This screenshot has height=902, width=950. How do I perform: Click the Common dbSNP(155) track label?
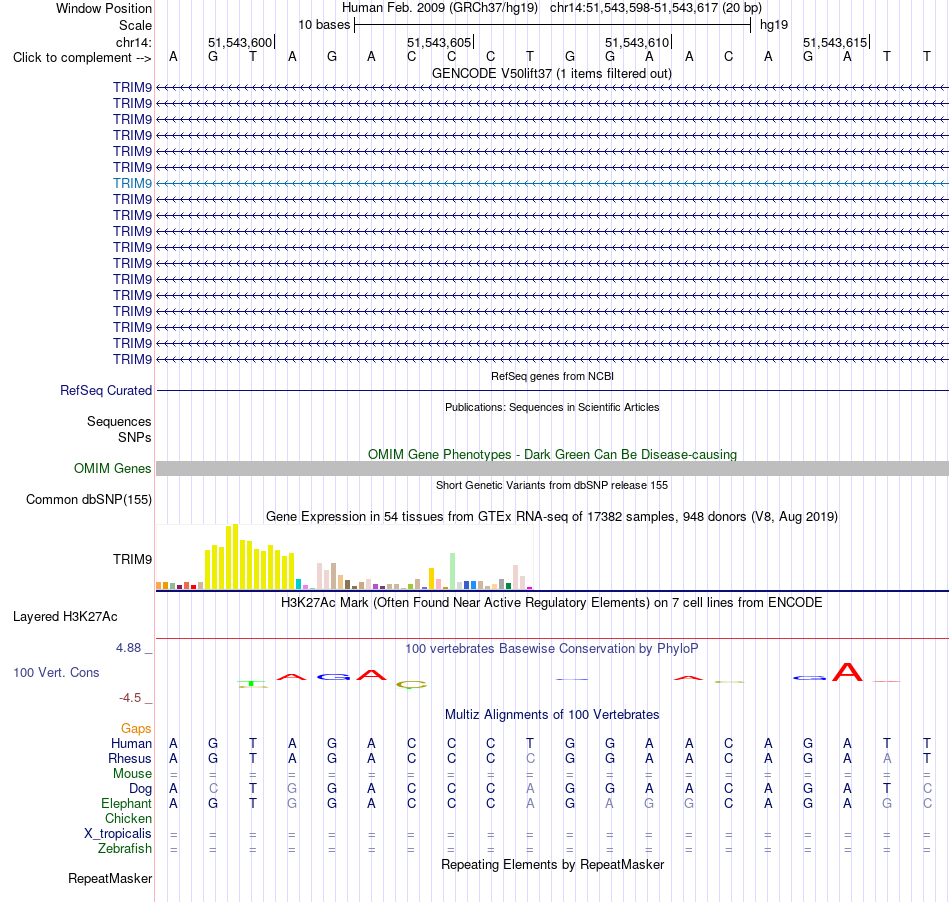click(x=88, y=499)
